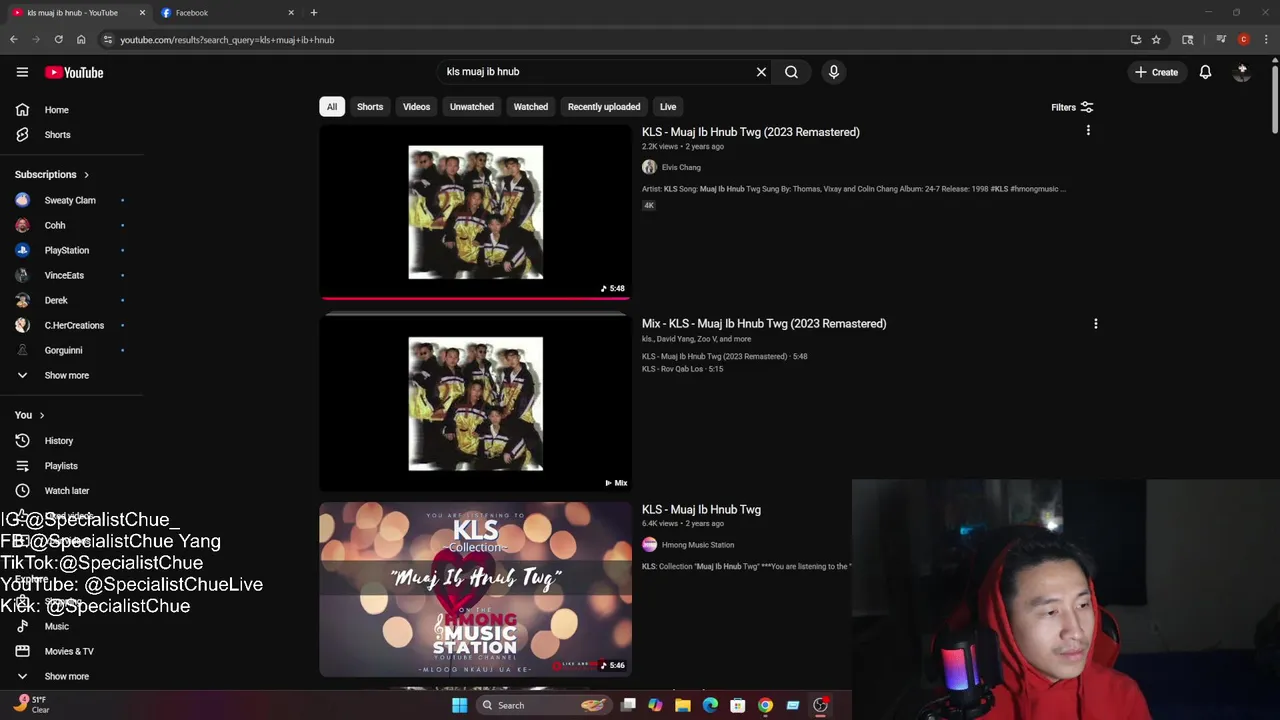This screenshot has width=1280, height=720.
Task: Click the red watch progress bar on first thumbnail
Action: tap(475, 297)
